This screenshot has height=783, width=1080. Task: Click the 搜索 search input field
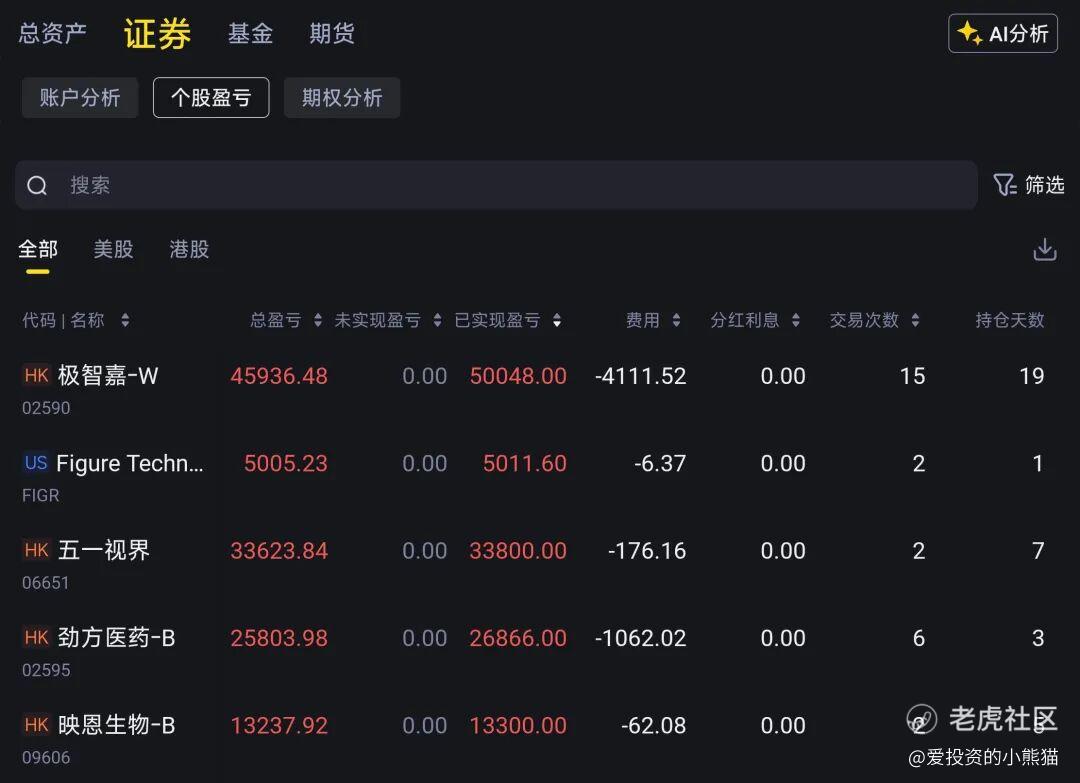tap(500, 186)
